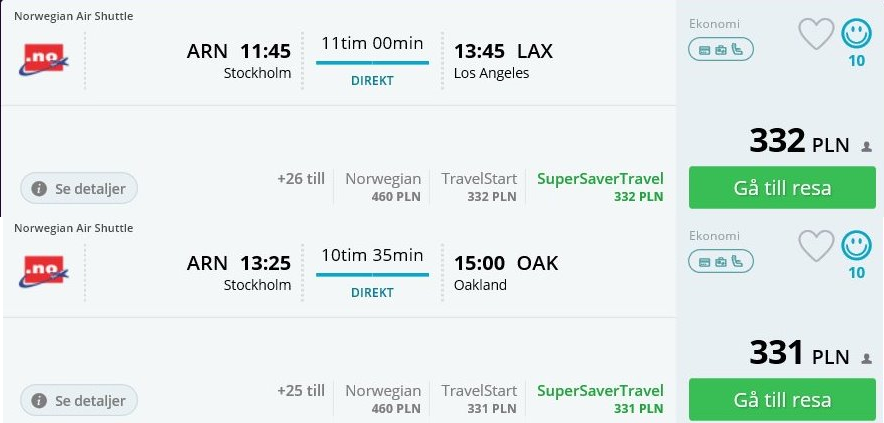Click Gå till resa for 331 PLN flight

[782, 399]
